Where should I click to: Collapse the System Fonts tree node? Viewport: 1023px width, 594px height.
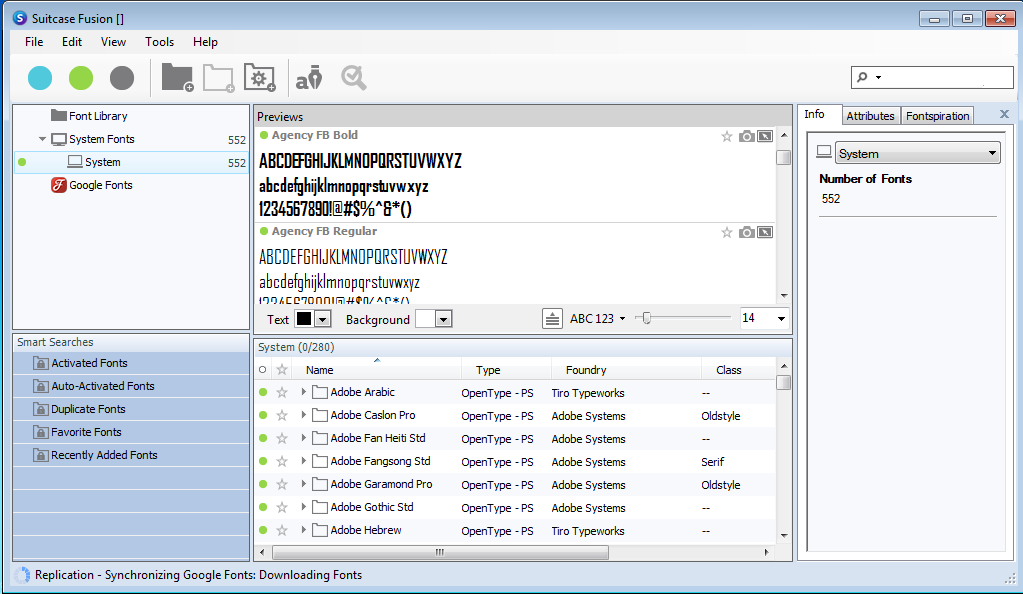[x=42, y=139]
